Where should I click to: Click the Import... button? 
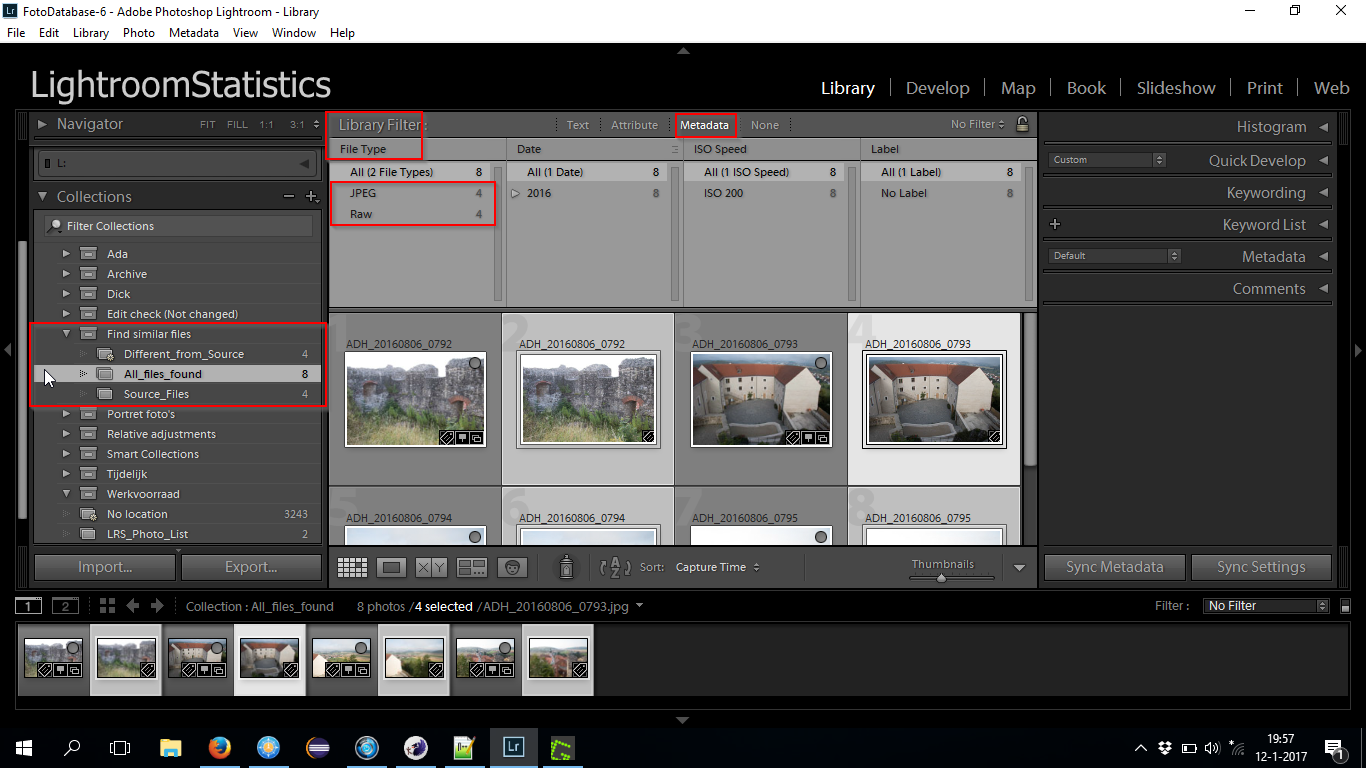click(105, 567)
